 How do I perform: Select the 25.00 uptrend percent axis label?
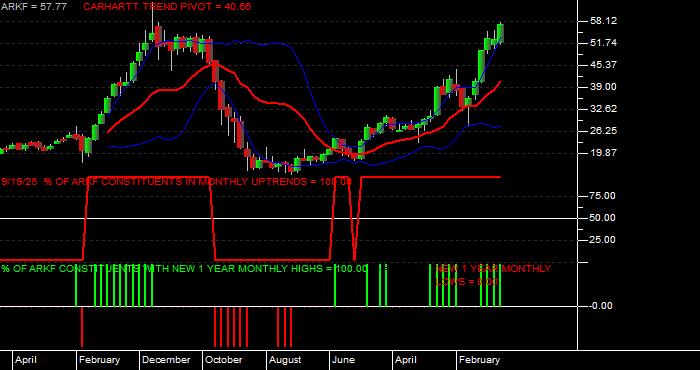(603, 240)
